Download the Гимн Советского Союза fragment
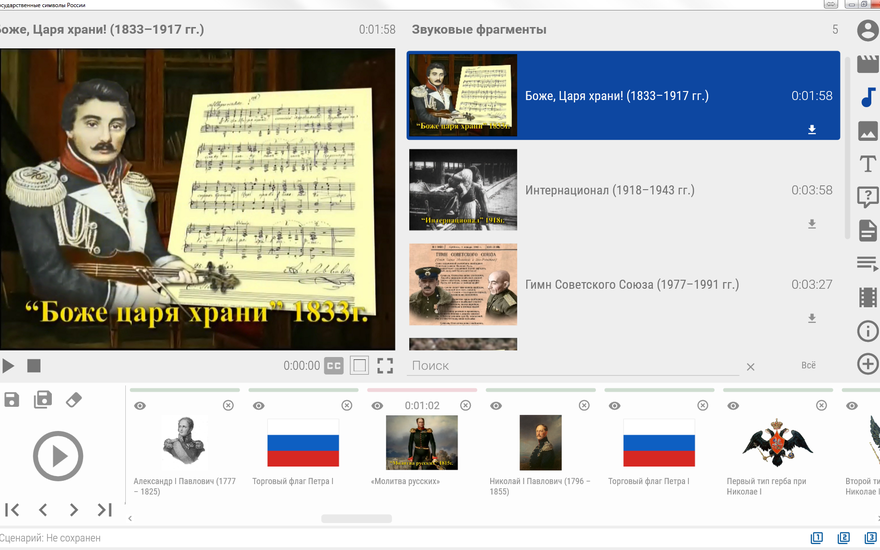The width and height of the screenshot is (880, 550). 812,318
